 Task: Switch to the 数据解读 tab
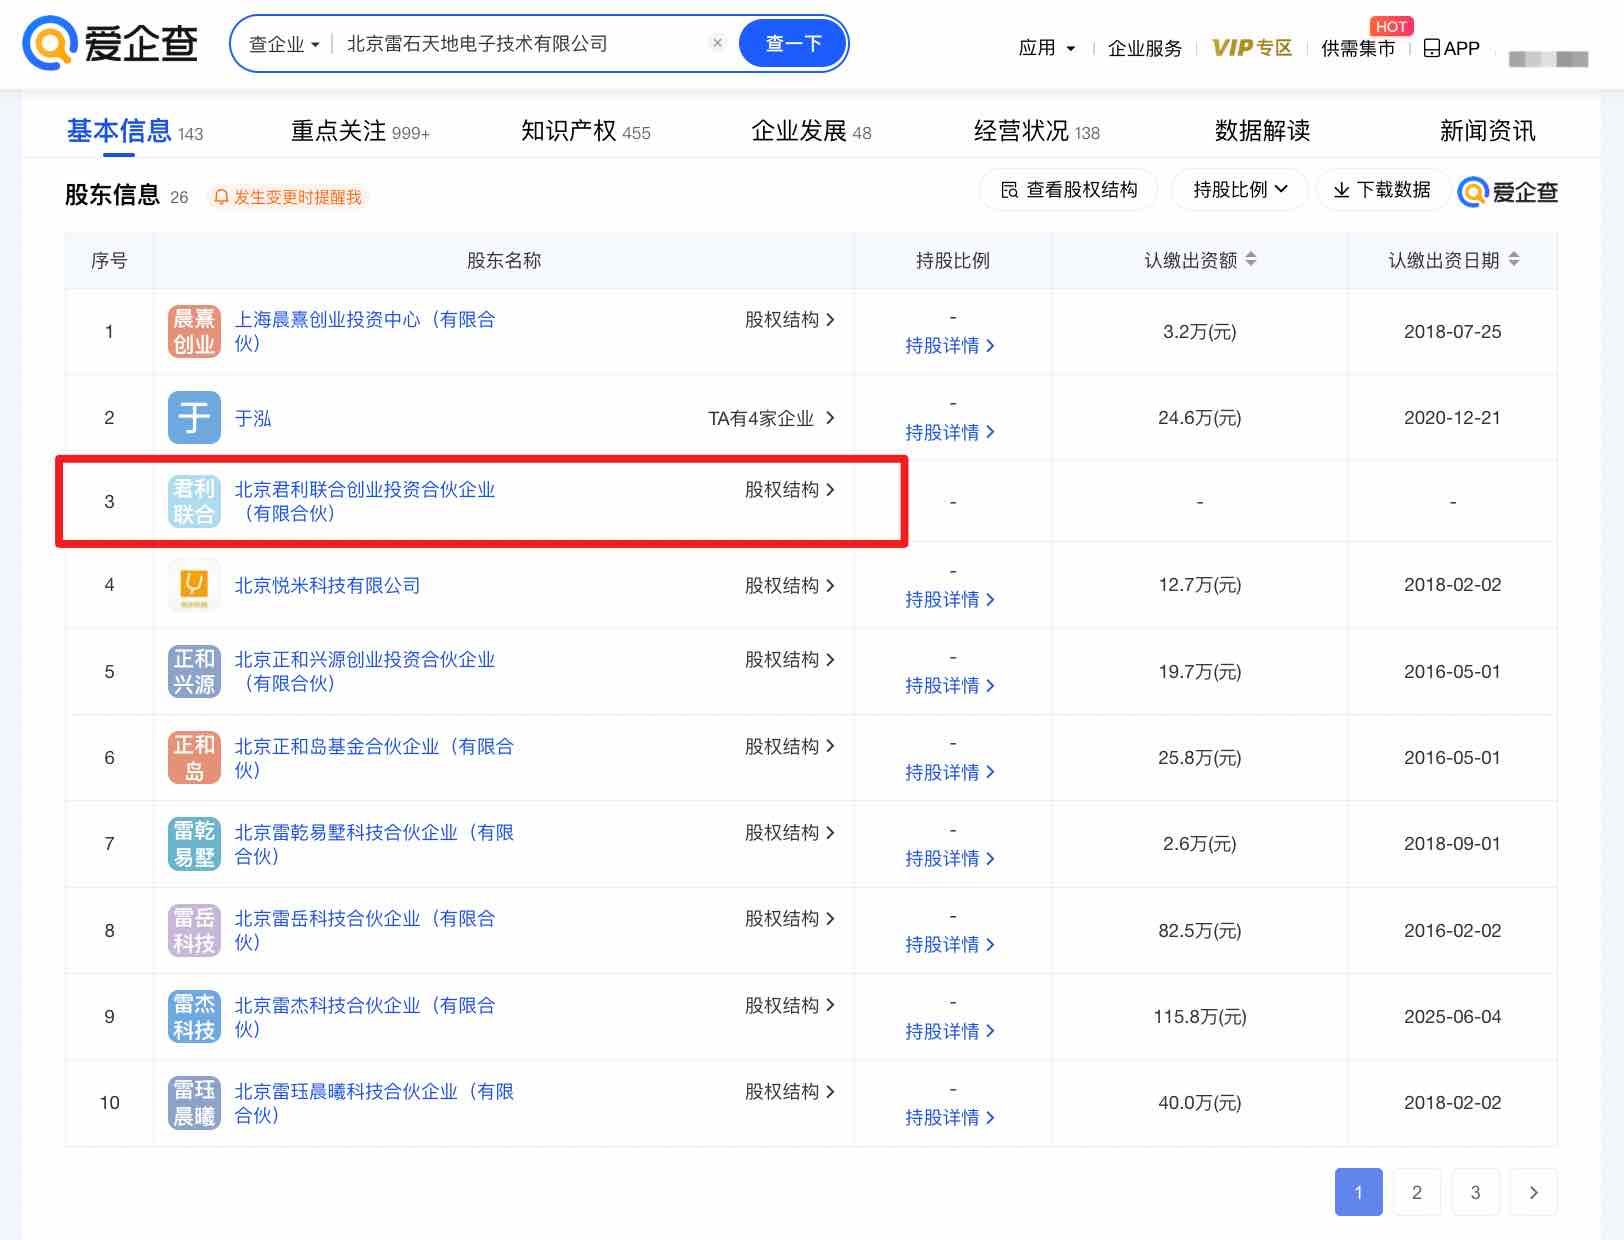(1262, 131)
